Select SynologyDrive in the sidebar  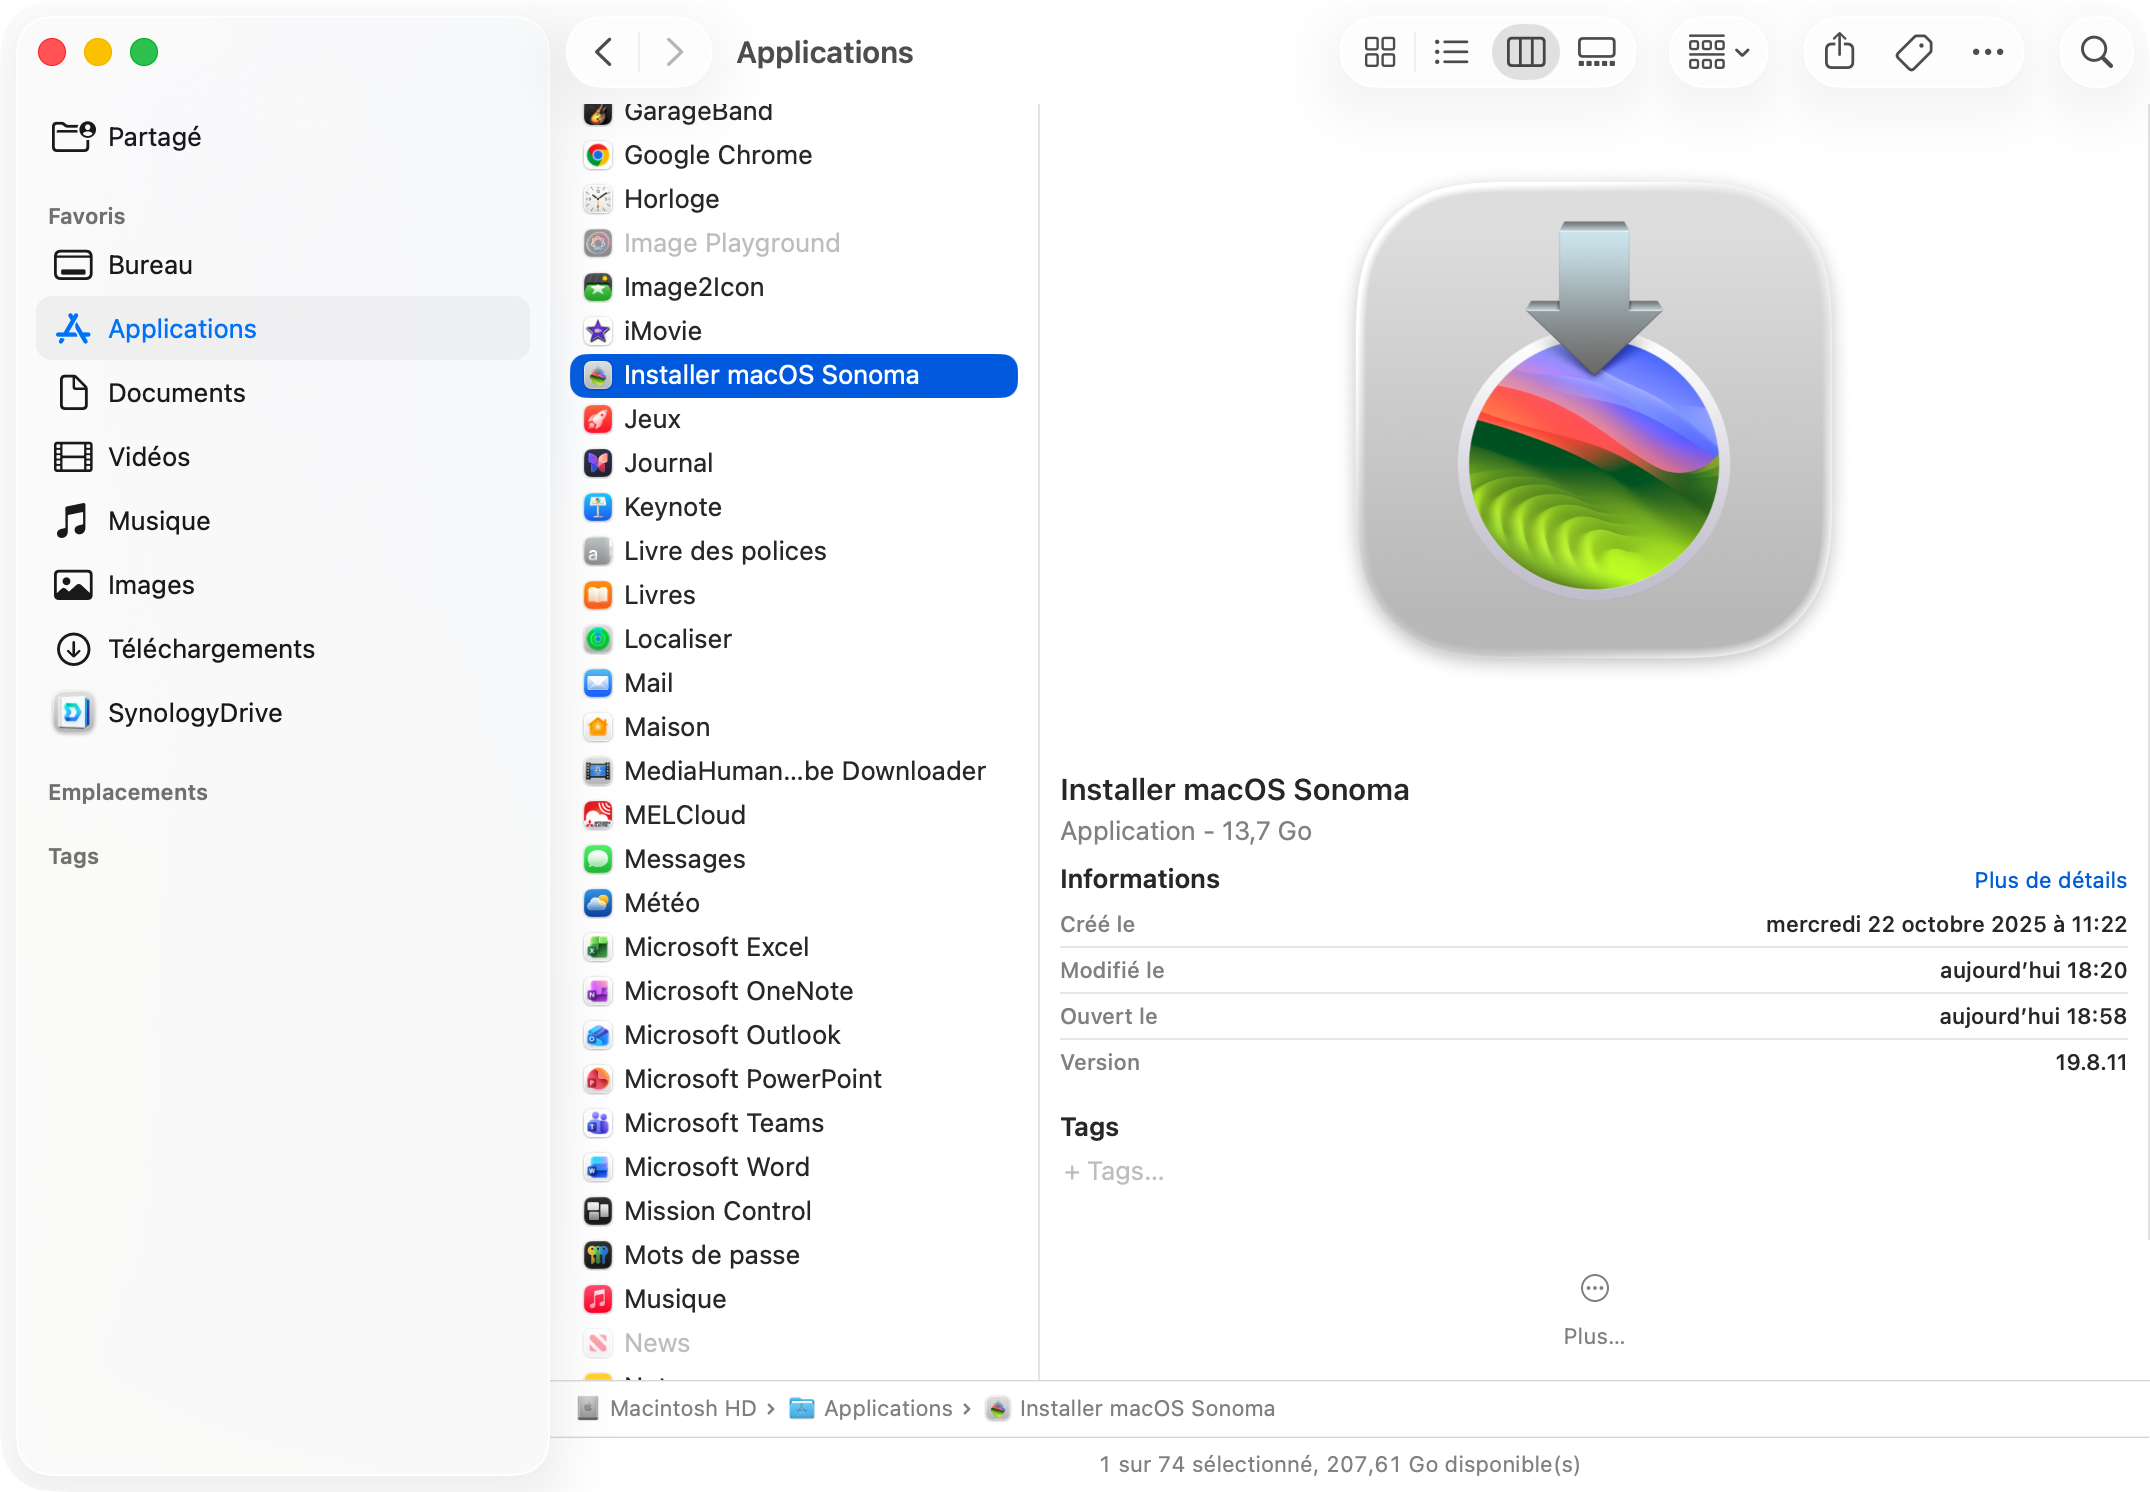[x=195, y=713]
